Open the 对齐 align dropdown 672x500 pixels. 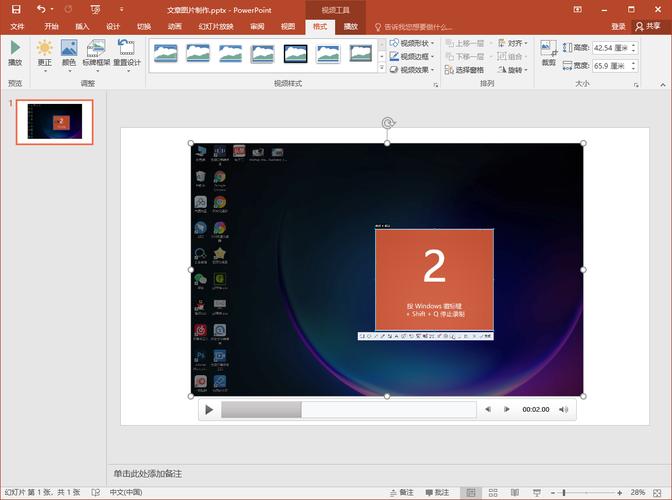513,43
